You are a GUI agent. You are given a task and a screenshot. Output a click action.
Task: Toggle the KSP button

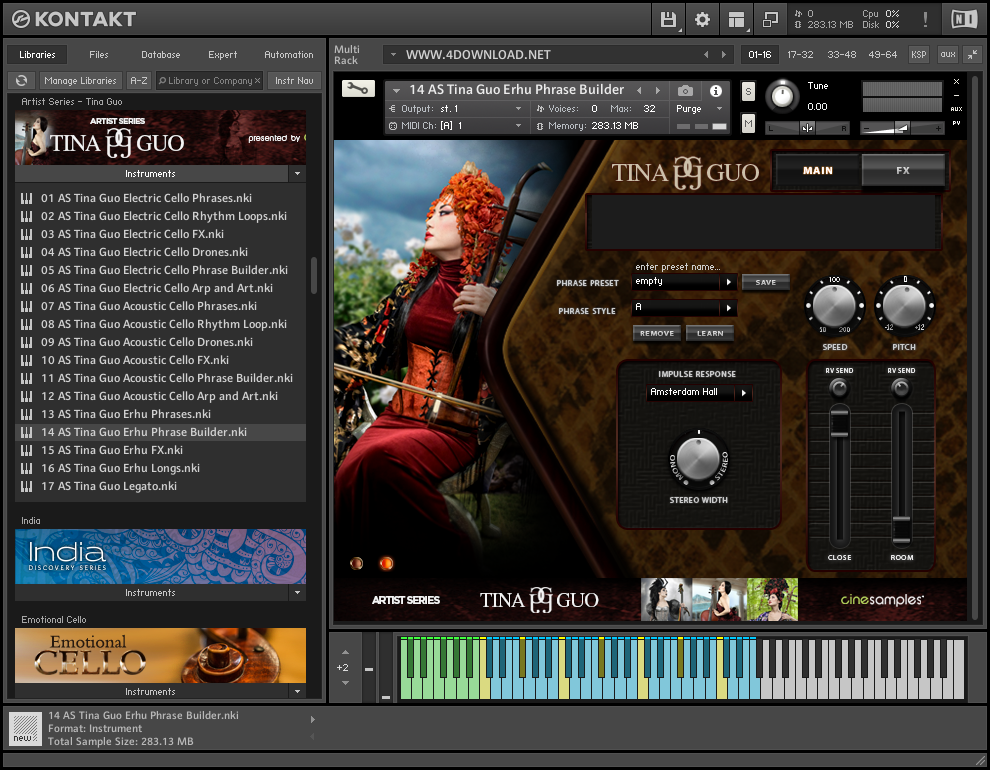tap(919, 55)
